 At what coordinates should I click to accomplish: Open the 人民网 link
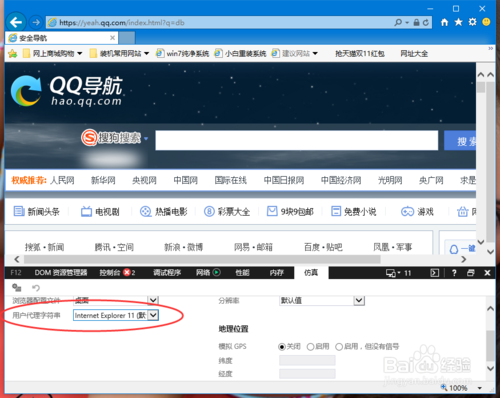coord(62,180)
